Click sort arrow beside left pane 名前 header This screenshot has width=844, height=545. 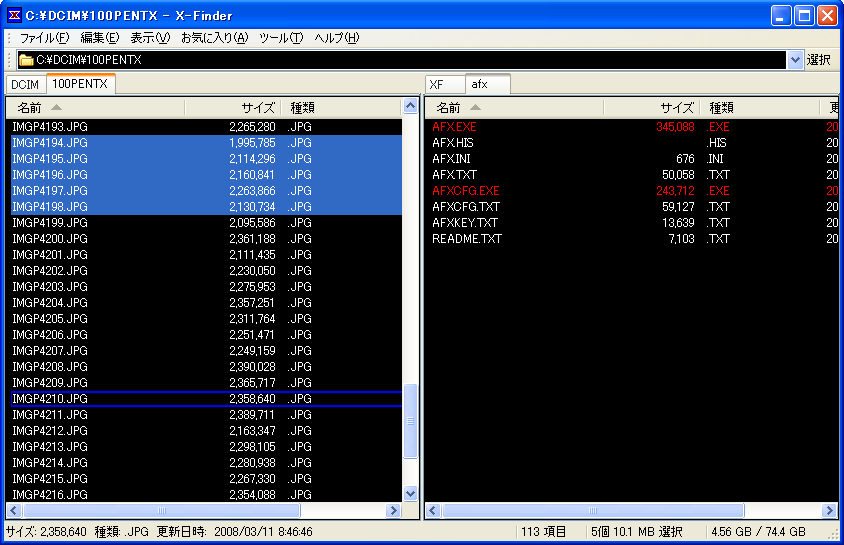(x=56, y=107)
